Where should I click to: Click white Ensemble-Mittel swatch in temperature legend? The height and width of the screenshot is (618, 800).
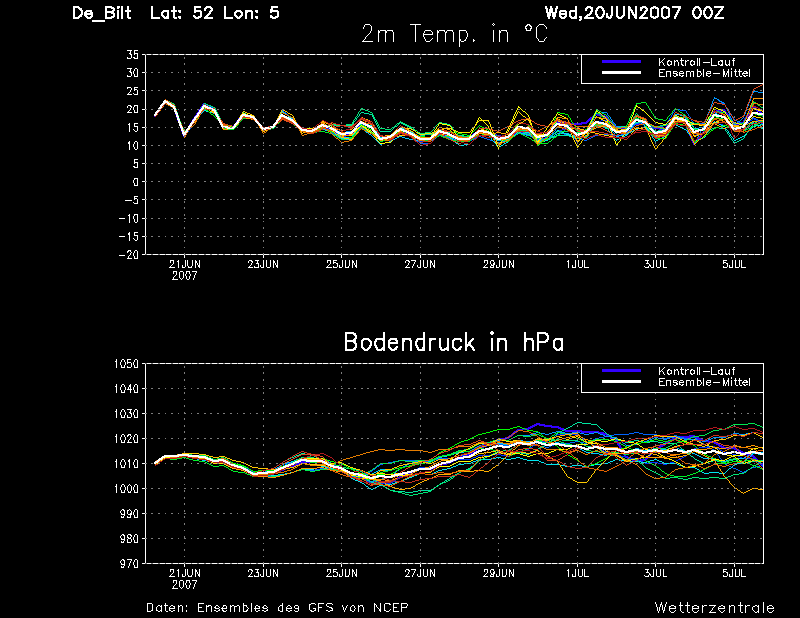point(621,73)
